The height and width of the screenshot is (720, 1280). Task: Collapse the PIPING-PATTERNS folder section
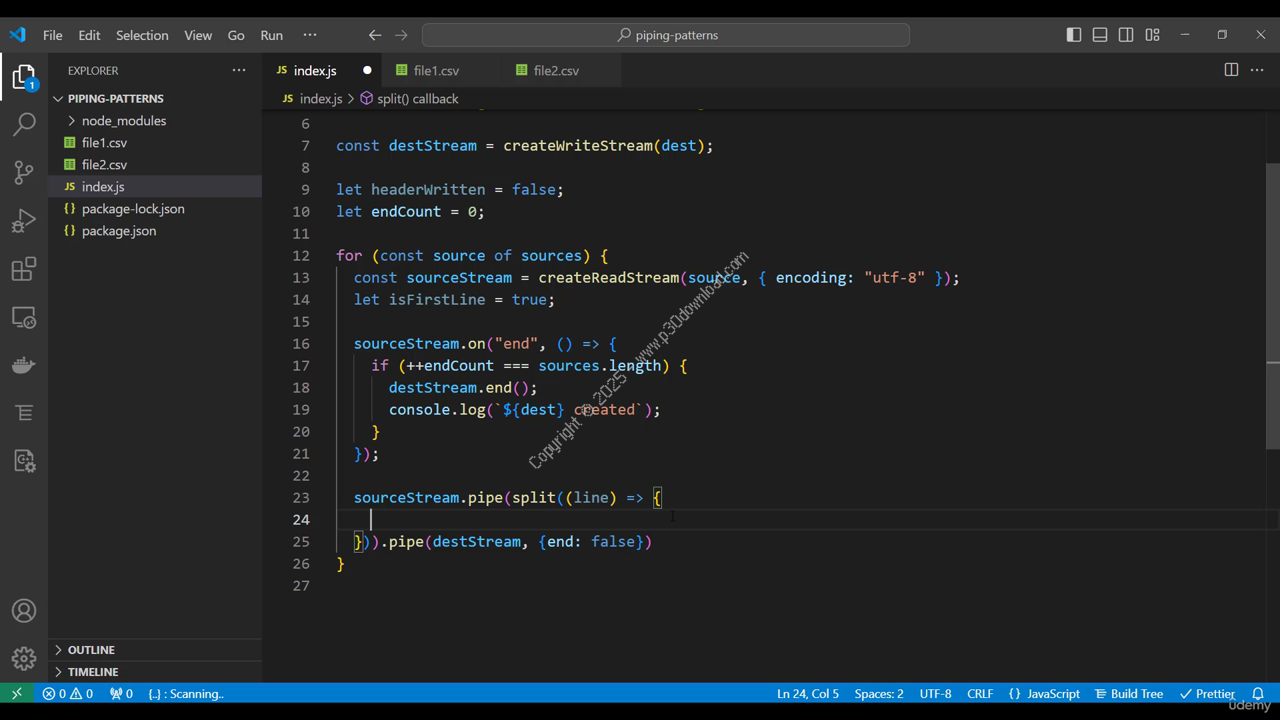click(x=155, y=98)
